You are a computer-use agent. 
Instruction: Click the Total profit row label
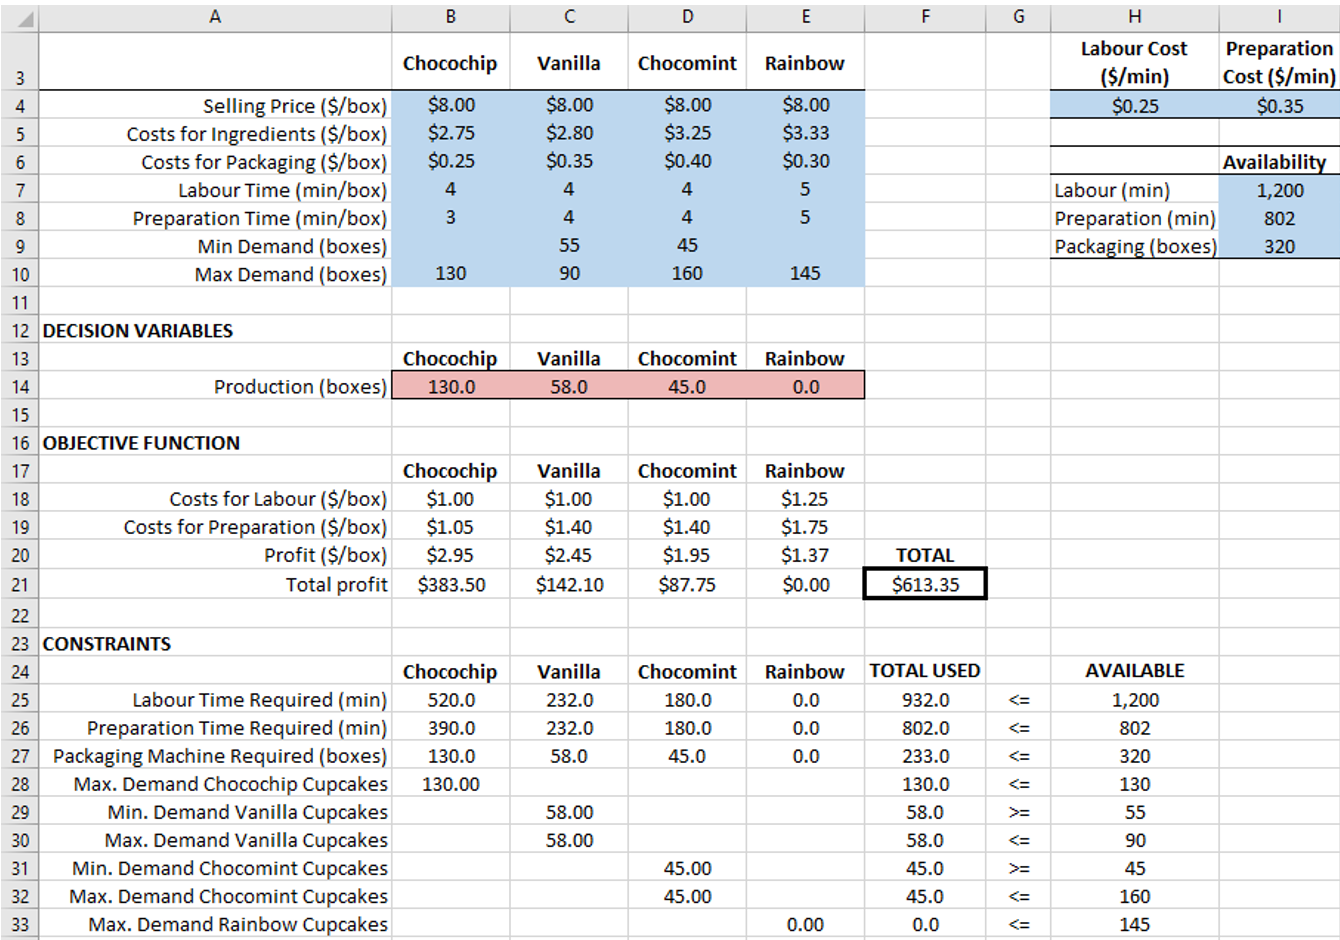coord(337,585)
